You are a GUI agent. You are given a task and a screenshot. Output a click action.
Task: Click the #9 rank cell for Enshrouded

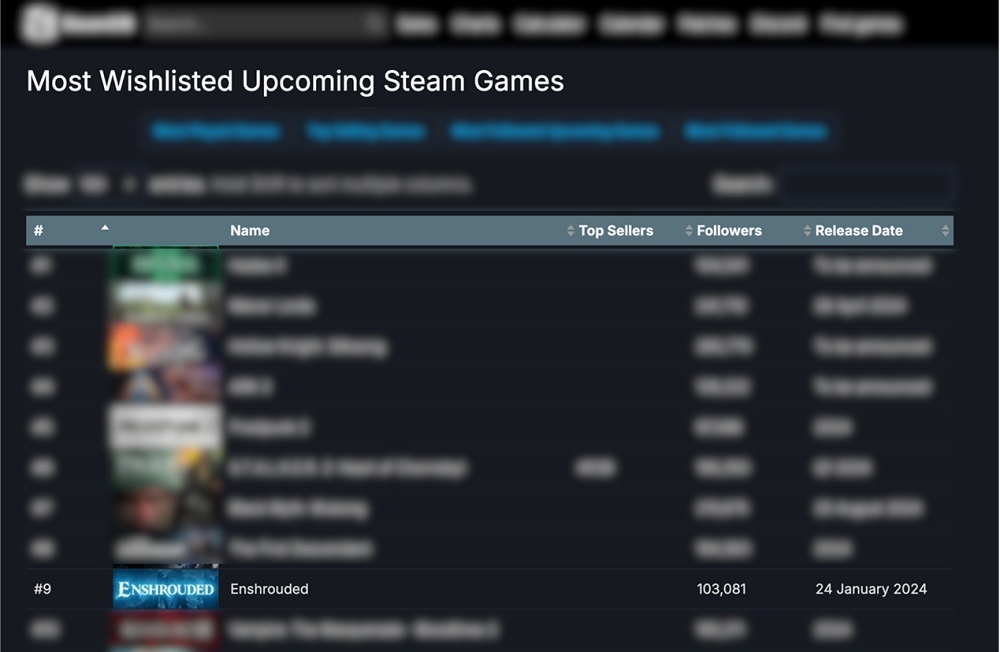tap(42, 589)
